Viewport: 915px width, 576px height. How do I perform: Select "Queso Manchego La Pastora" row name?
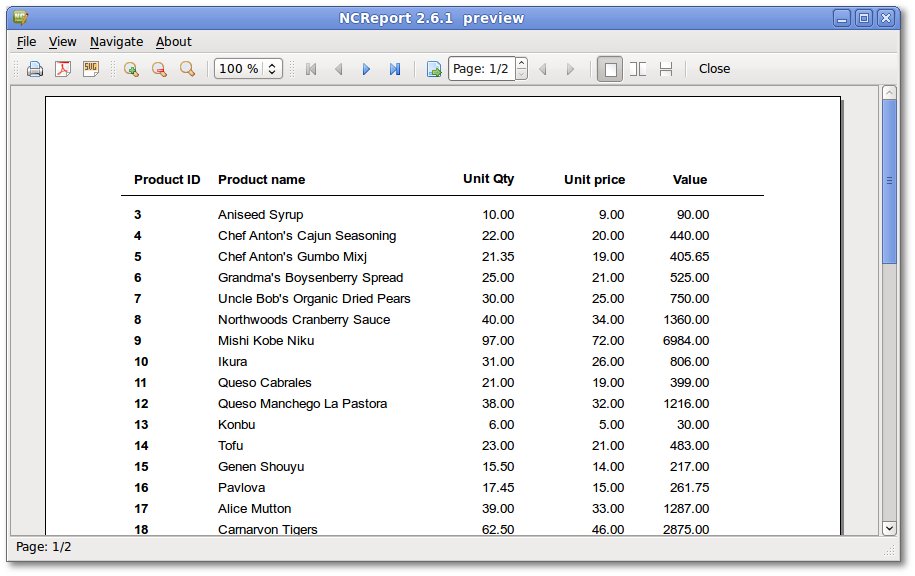point(302,404)
